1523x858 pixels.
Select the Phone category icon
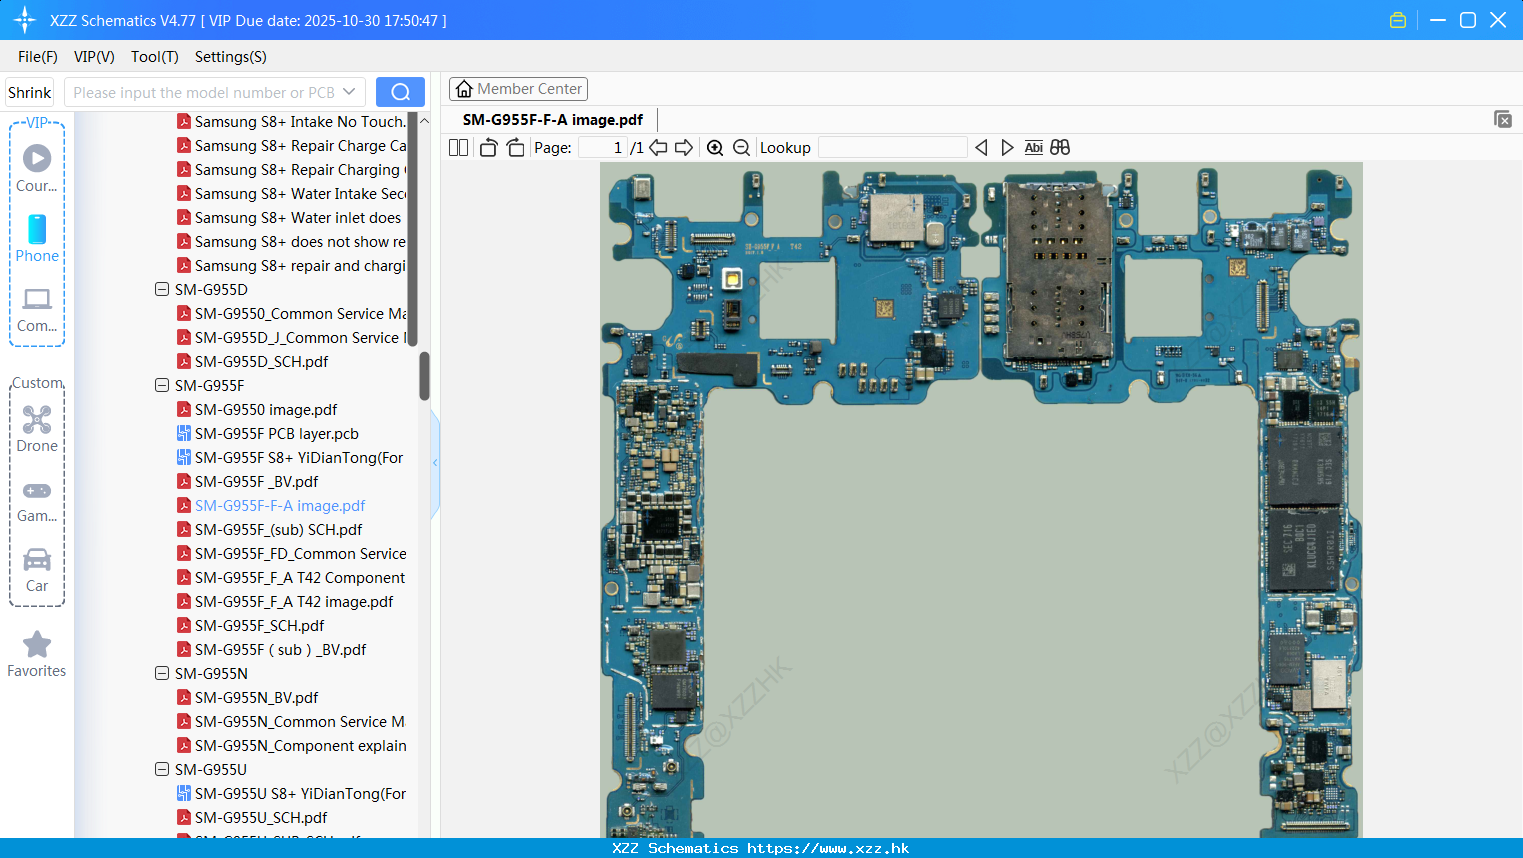pos(37,229)
